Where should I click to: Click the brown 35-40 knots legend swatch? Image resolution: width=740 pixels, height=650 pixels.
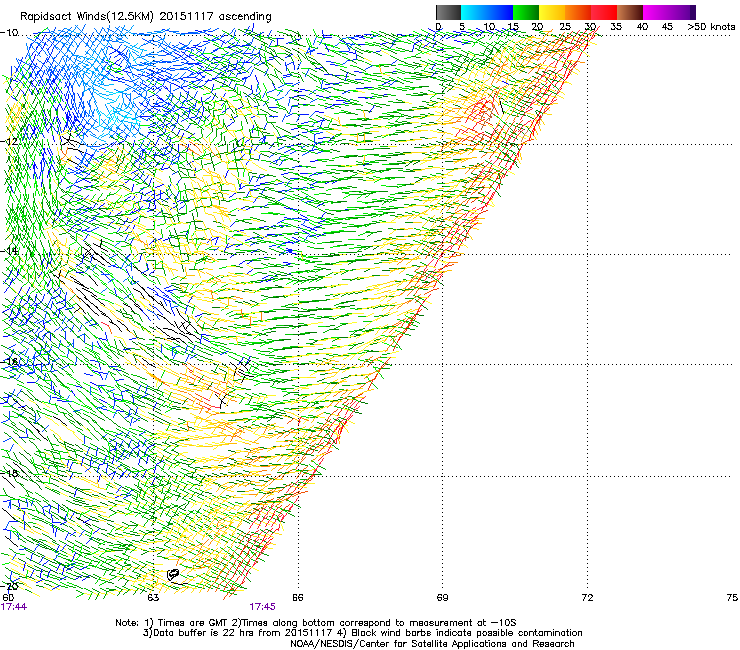click(630, 12)
